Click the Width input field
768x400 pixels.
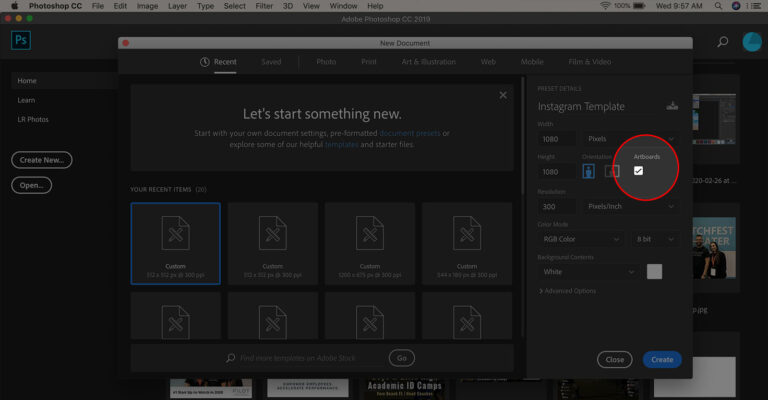pyautogui.click(x=557, y=139)
